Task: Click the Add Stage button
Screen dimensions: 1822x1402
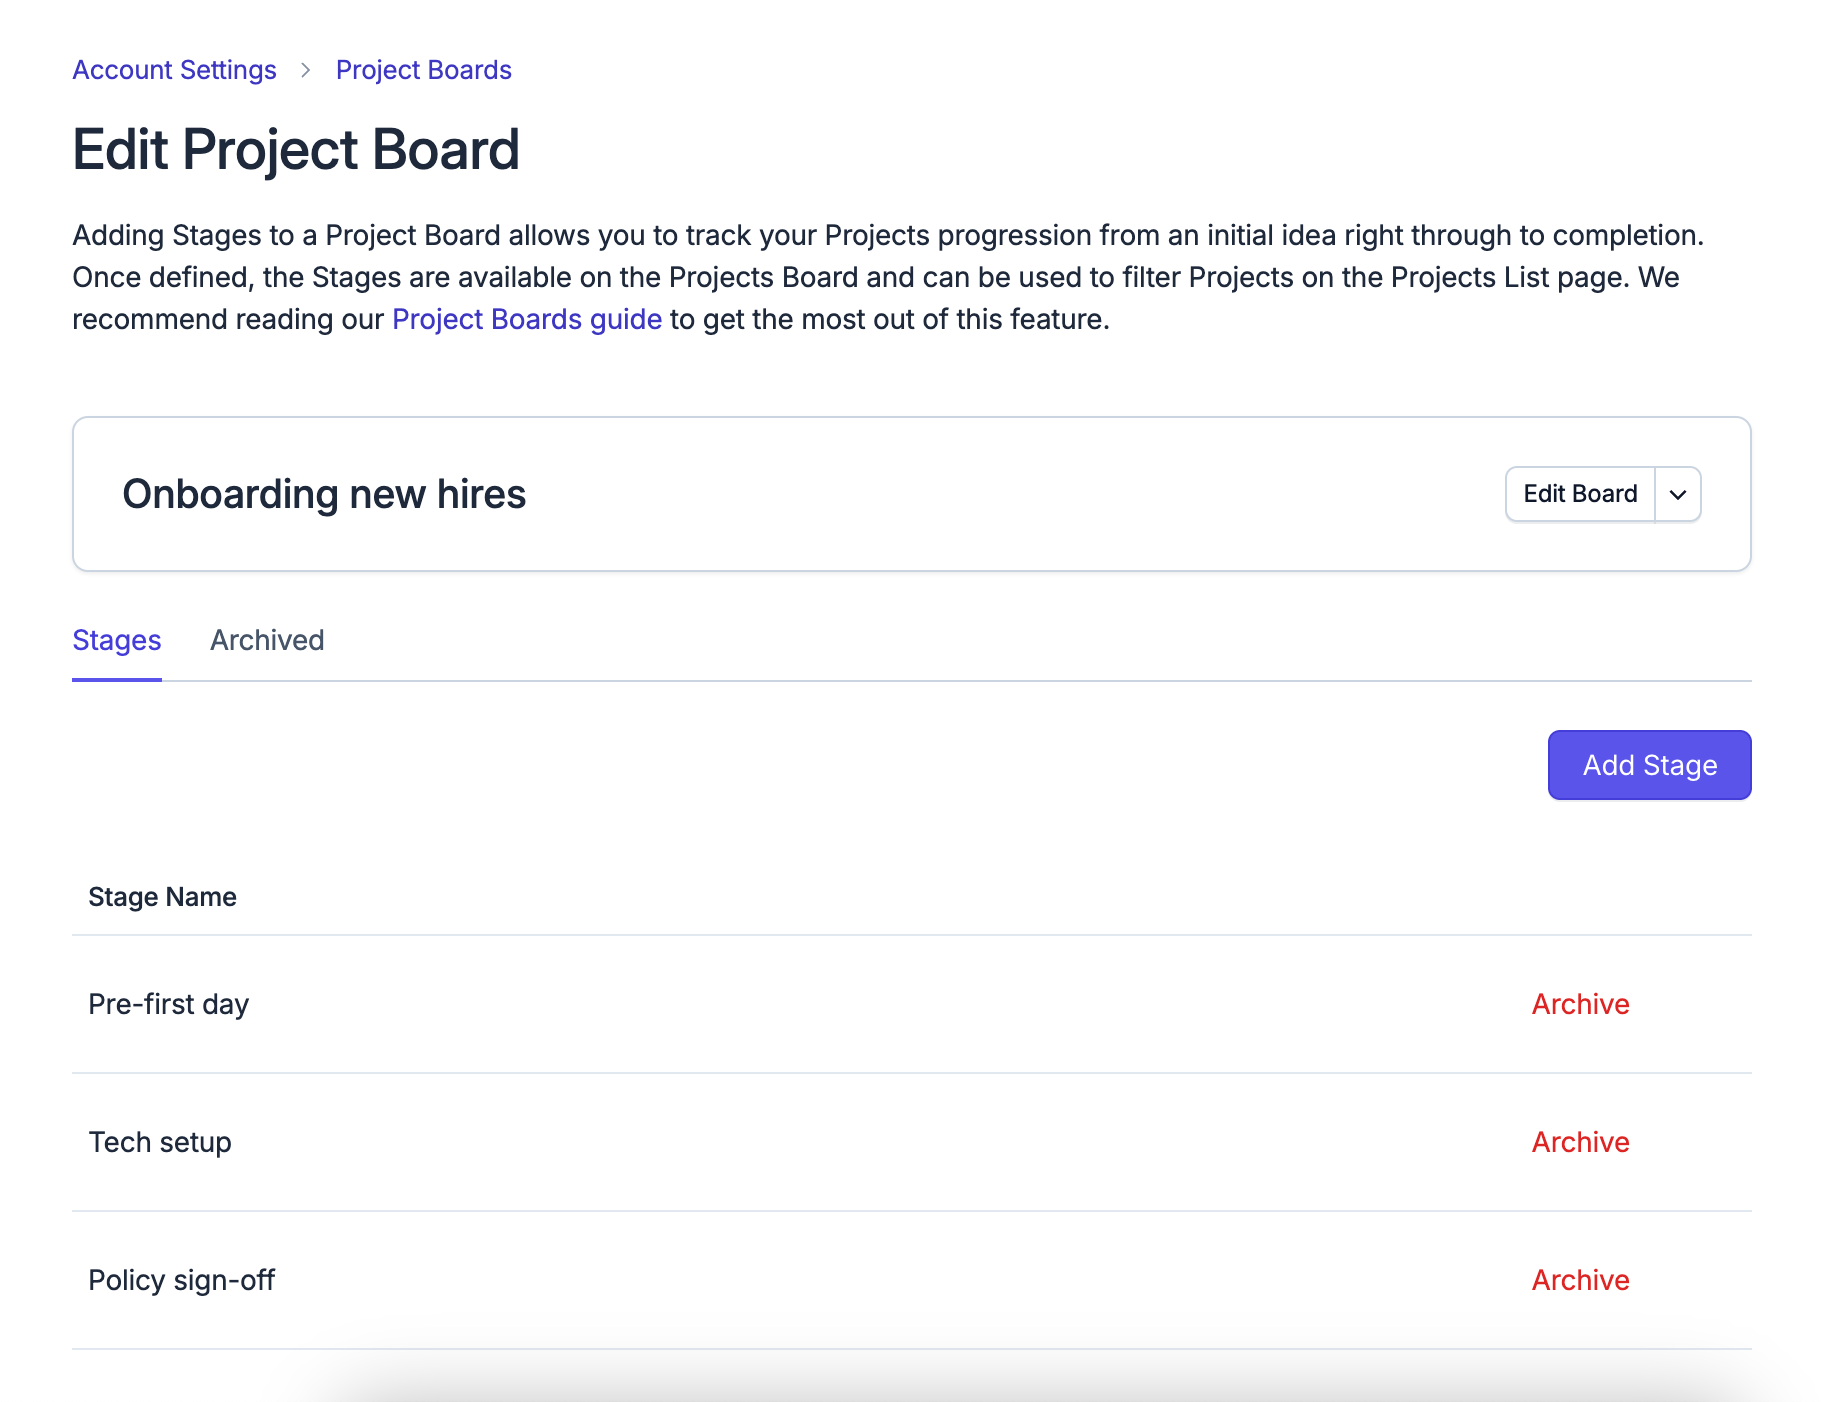Action: (x=1650, y=765)
